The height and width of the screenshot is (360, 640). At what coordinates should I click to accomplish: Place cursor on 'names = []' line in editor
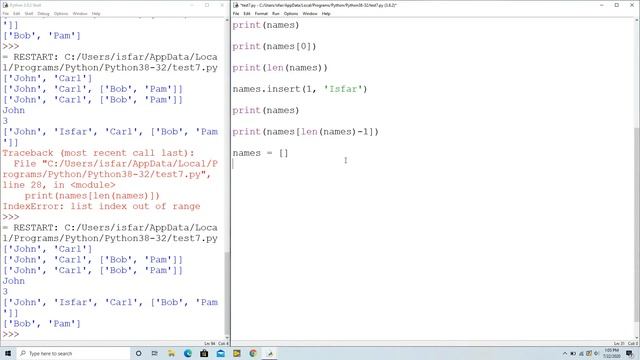pos(260,153)
